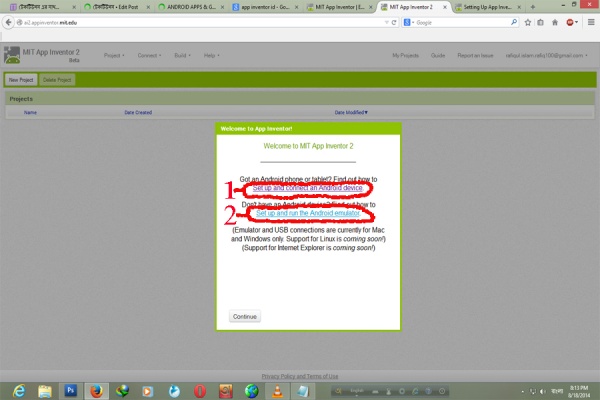
Task: Open the search engine selector dropdown
Action: [x=409, y=23]
